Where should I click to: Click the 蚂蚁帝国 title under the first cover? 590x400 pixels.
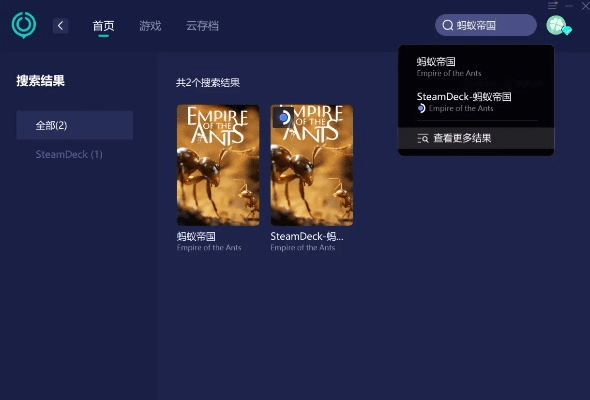click(x=196, y=236)
